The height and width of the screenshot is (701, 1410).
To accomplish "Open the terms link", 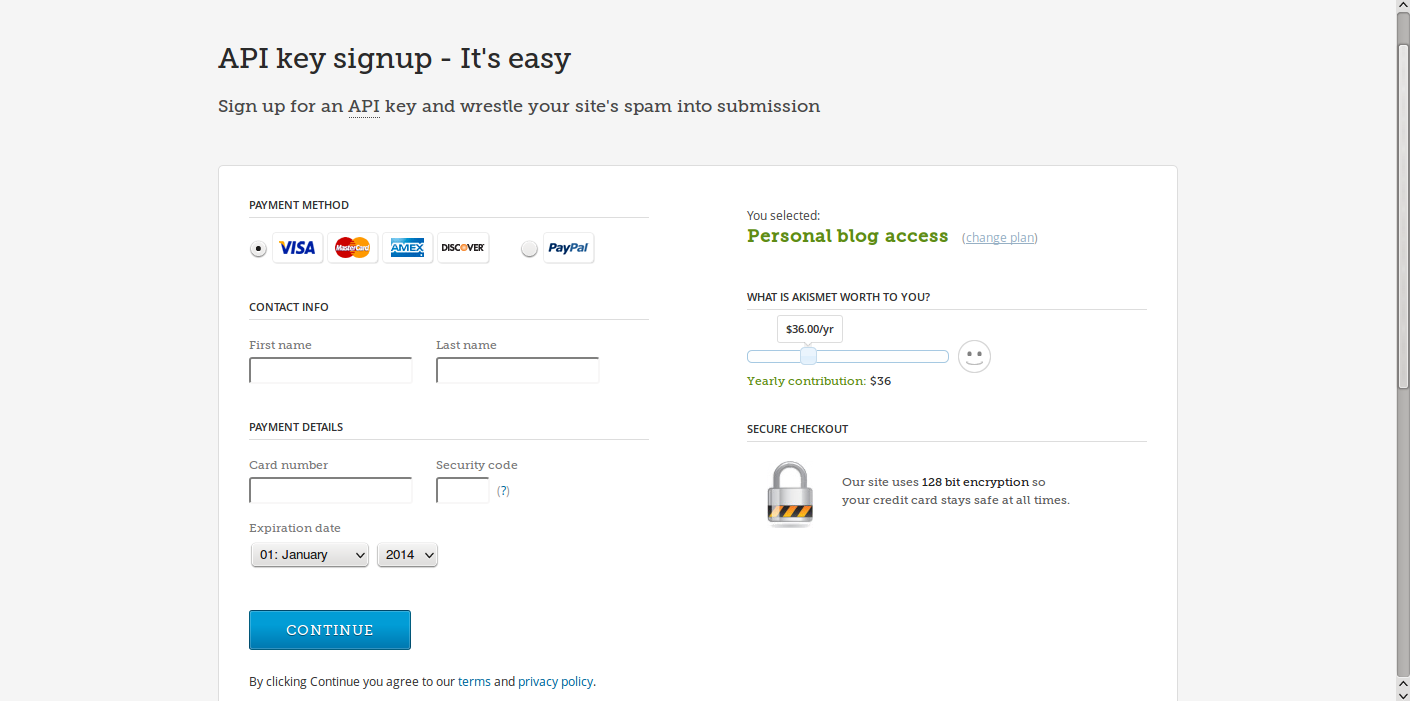I will [x=474, y=682].
